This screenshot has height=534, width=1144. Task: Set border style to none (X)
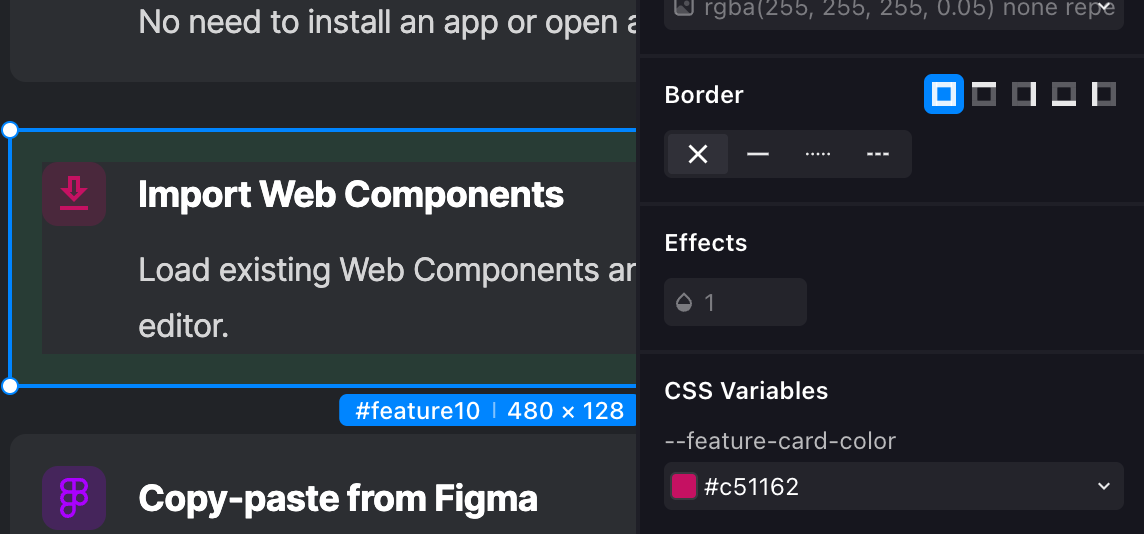tap(698, 154)
